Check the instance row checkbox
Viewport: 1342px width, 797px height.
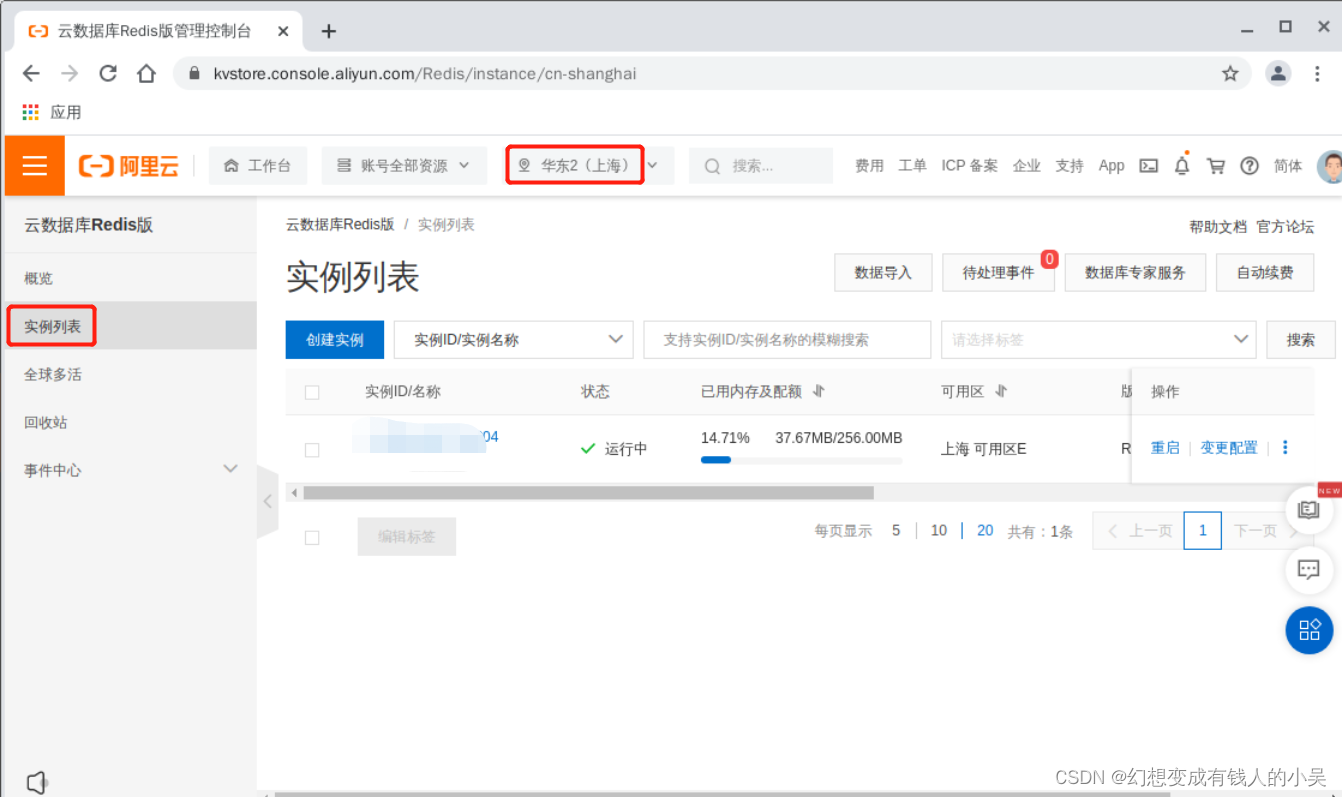click(312, 450)
